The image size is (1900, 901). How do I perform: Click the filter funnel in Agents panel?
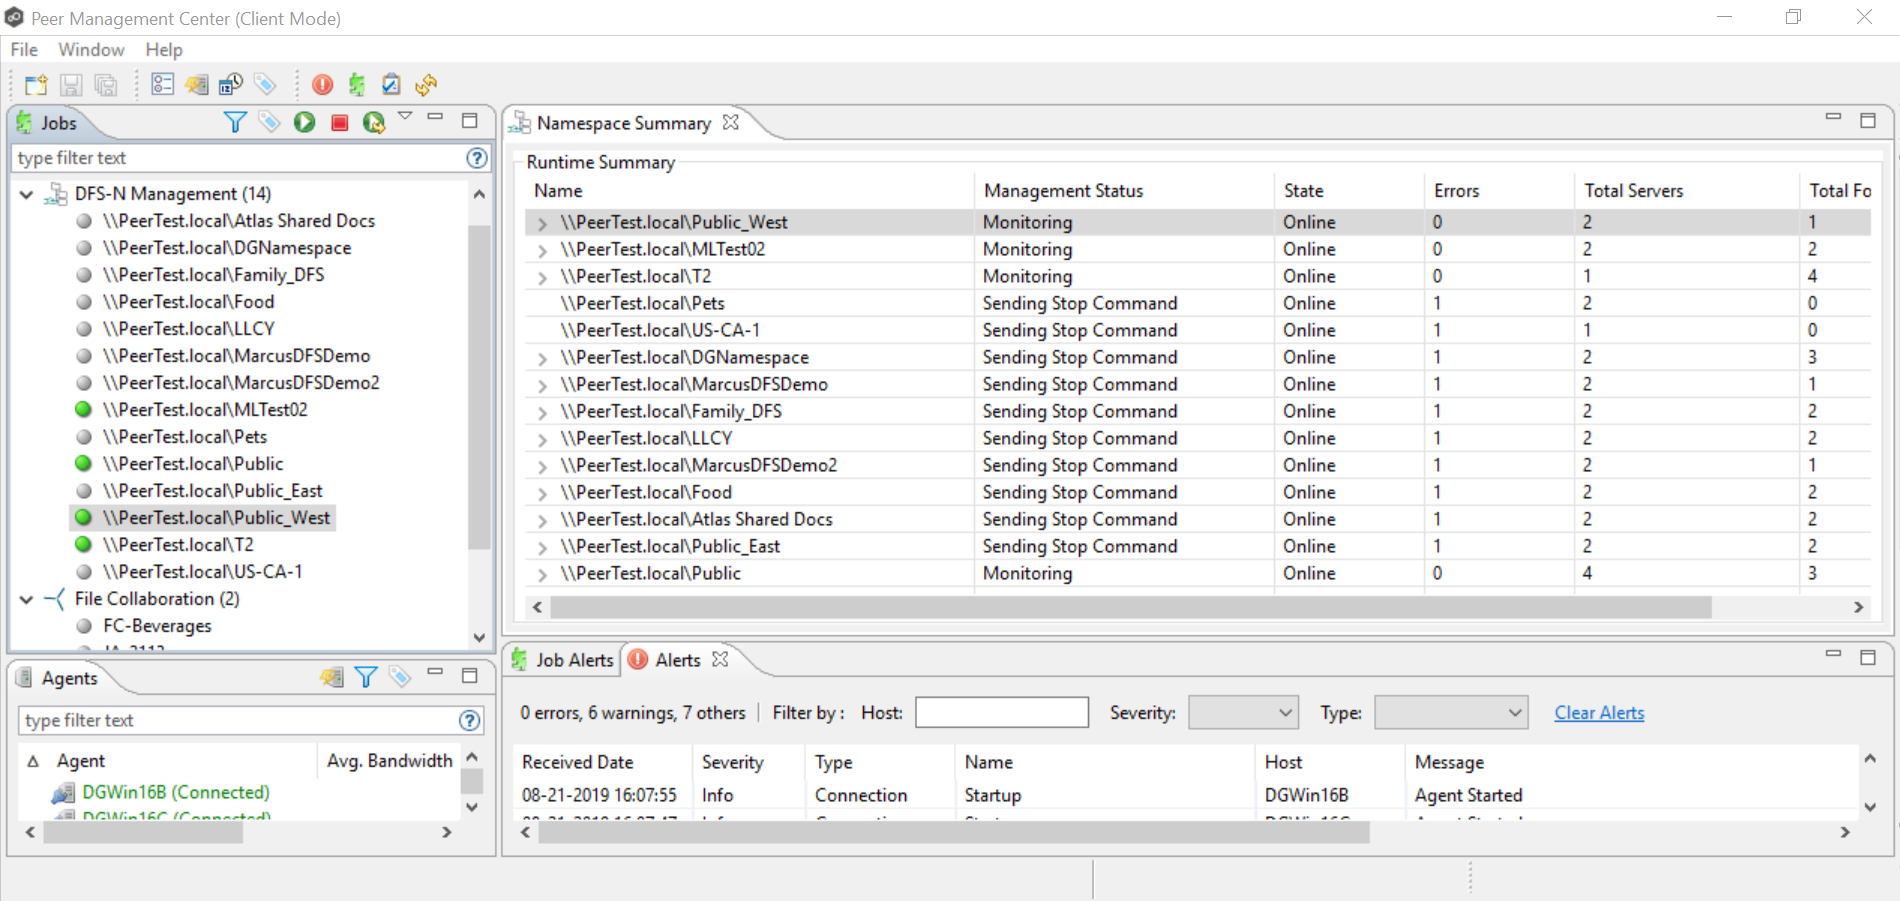[366, 678]
